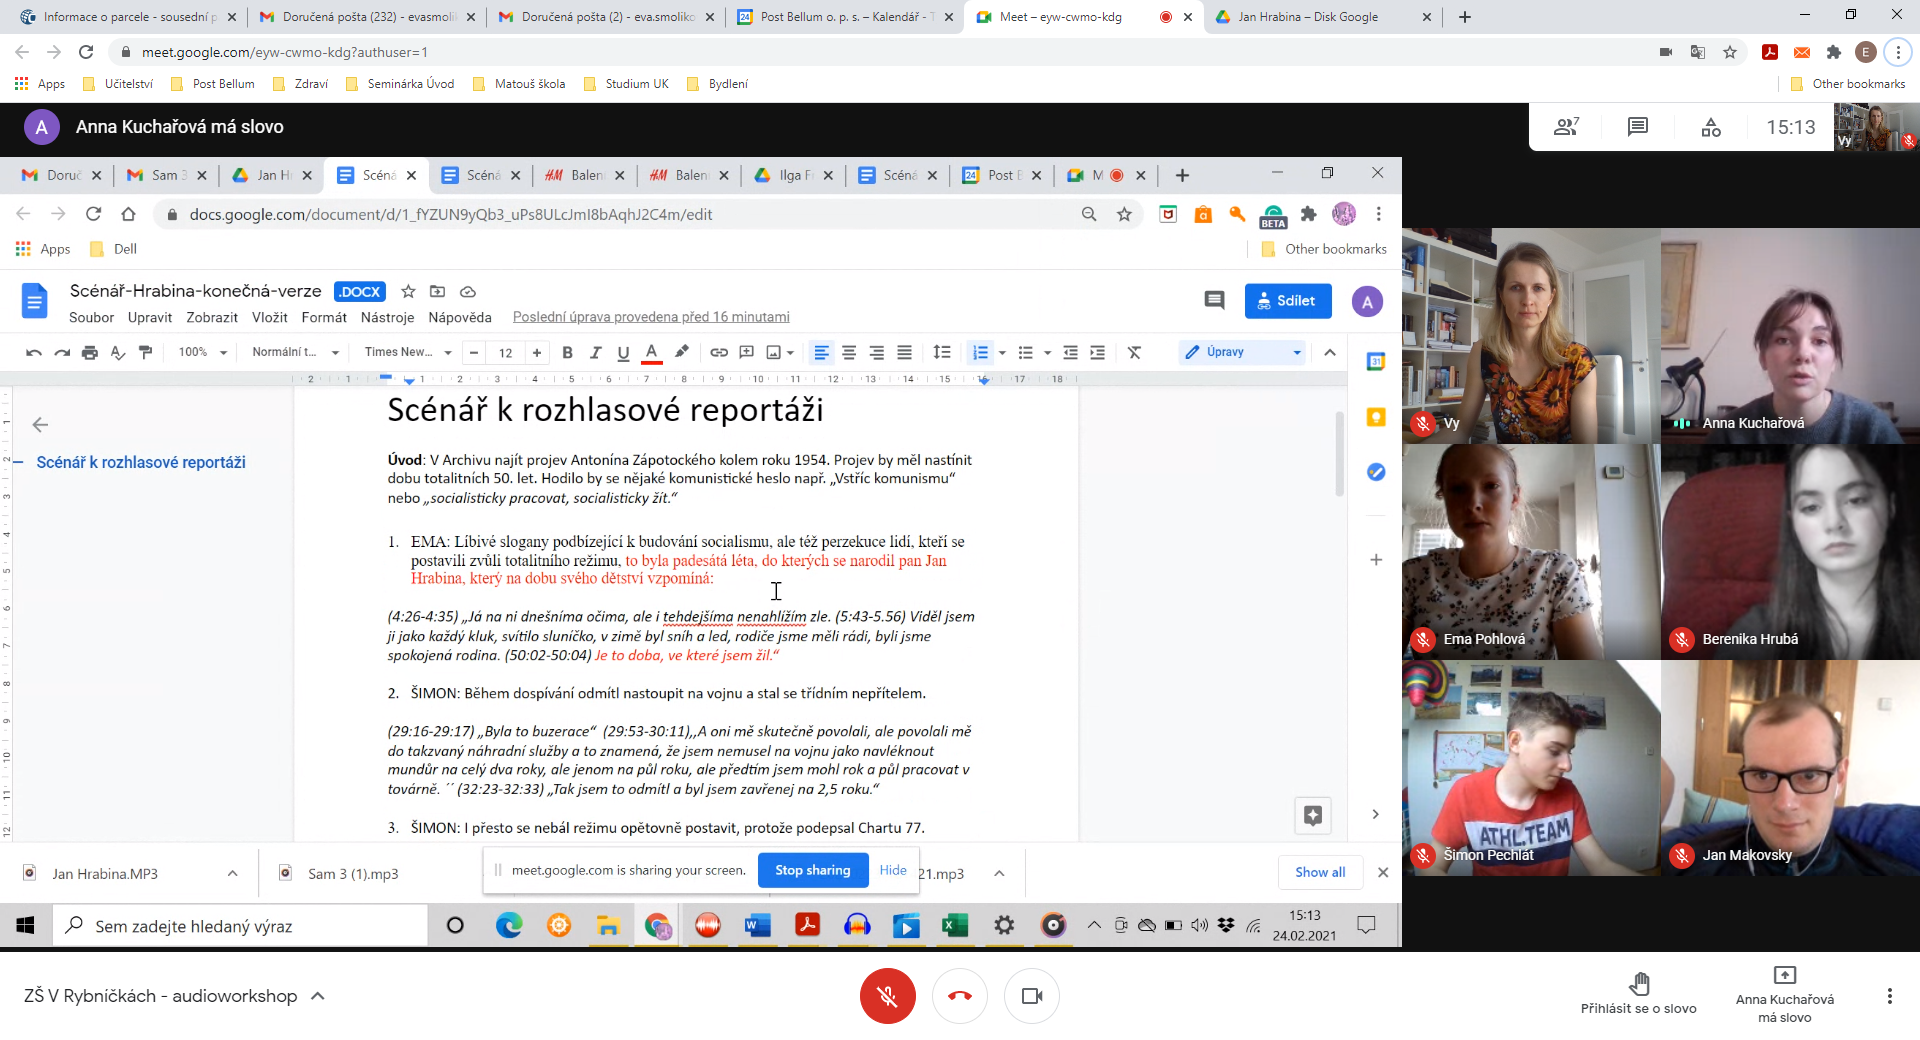Open the Meet chat panel
The width and height of the screenshot is (1920, 1040).
pos(1637,127)
